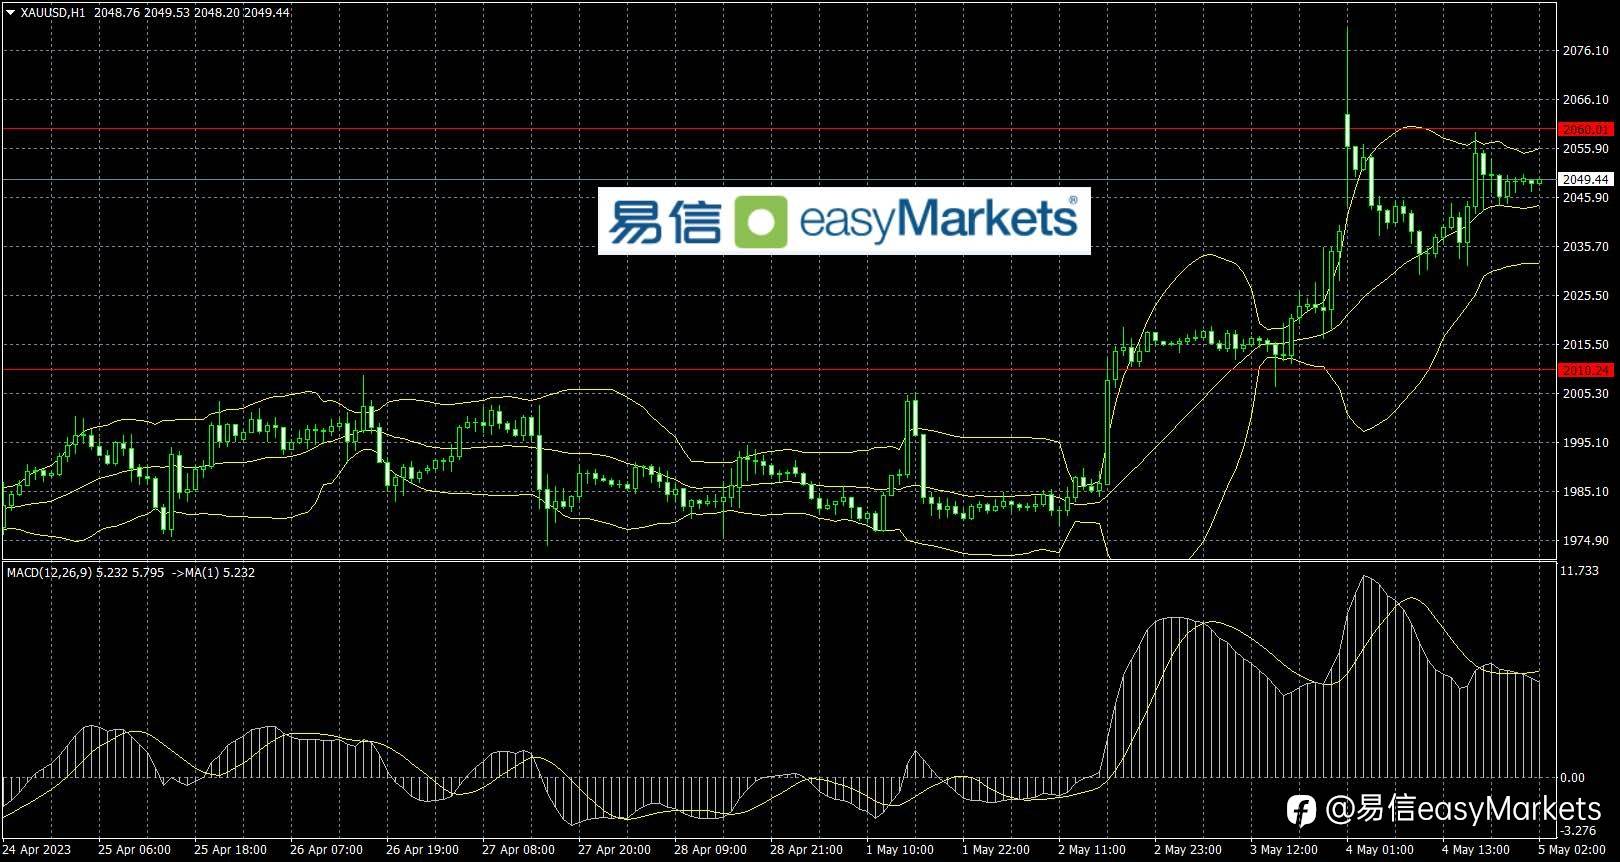Click the 2 May 23:00 time label
This screenshot has width=1620, height=862.
point(1188,850)
